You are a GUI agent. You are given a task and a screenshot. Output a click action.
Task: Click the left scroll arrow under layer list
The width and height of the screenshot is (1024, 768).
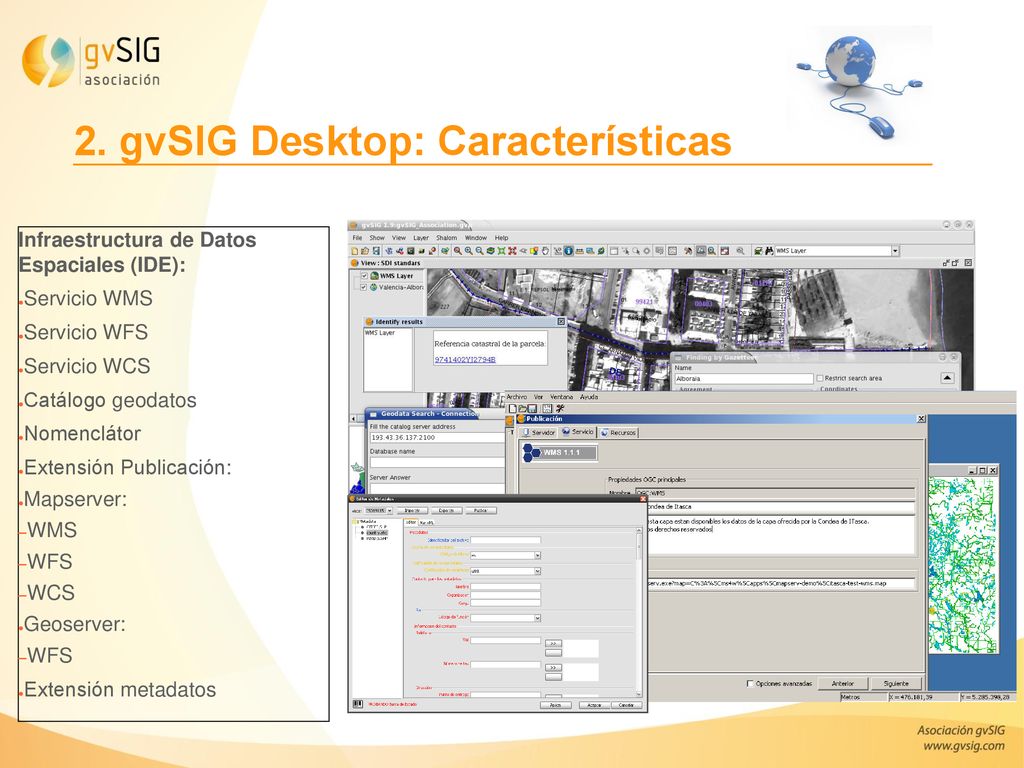(x=353, y=418)
